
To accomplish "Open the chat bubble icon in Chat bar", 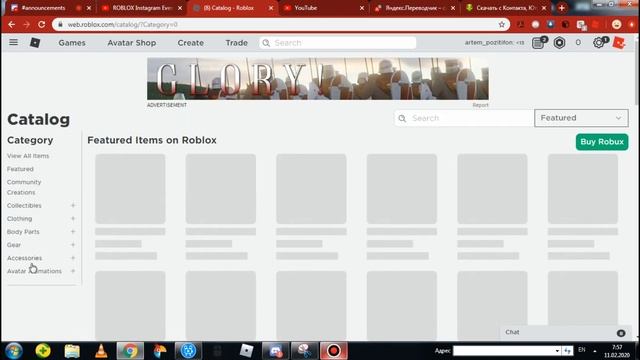I will pos(621,333).
